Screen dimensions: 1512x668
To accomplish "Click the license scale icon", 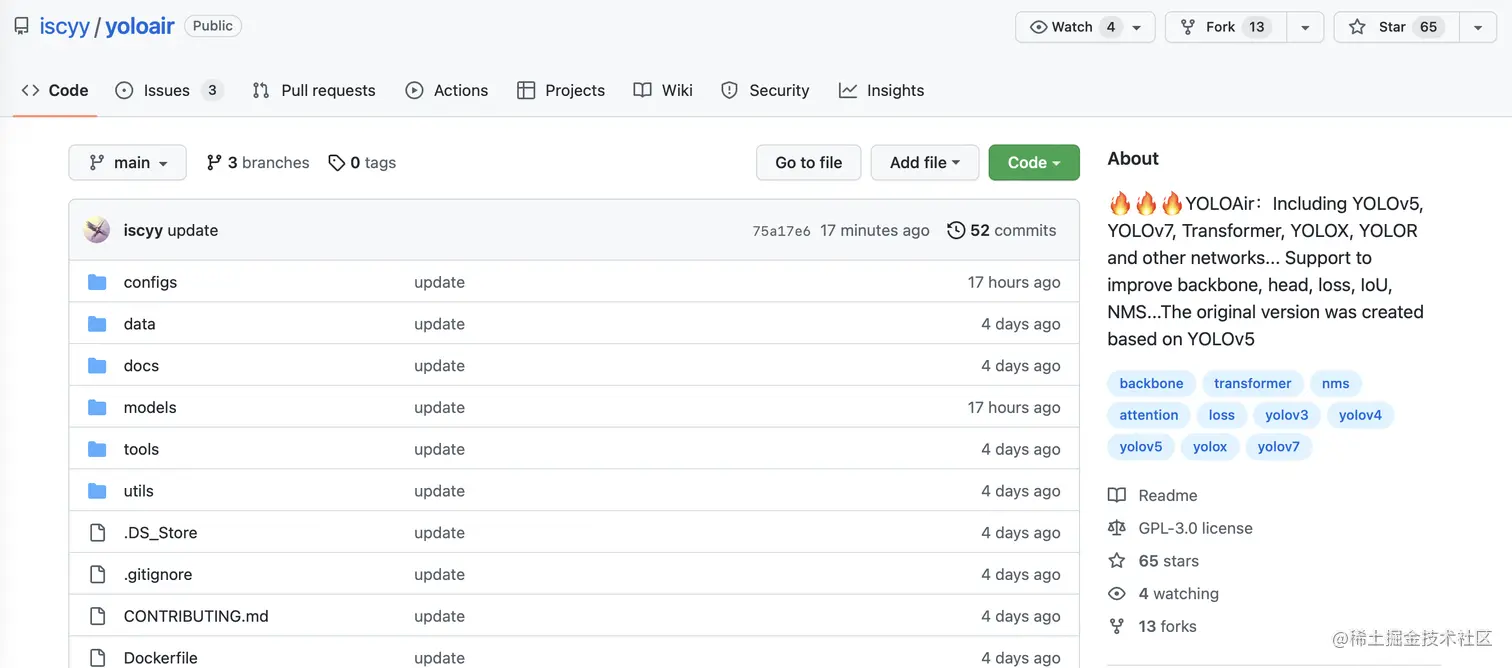I will click(x=1117, y=528).
